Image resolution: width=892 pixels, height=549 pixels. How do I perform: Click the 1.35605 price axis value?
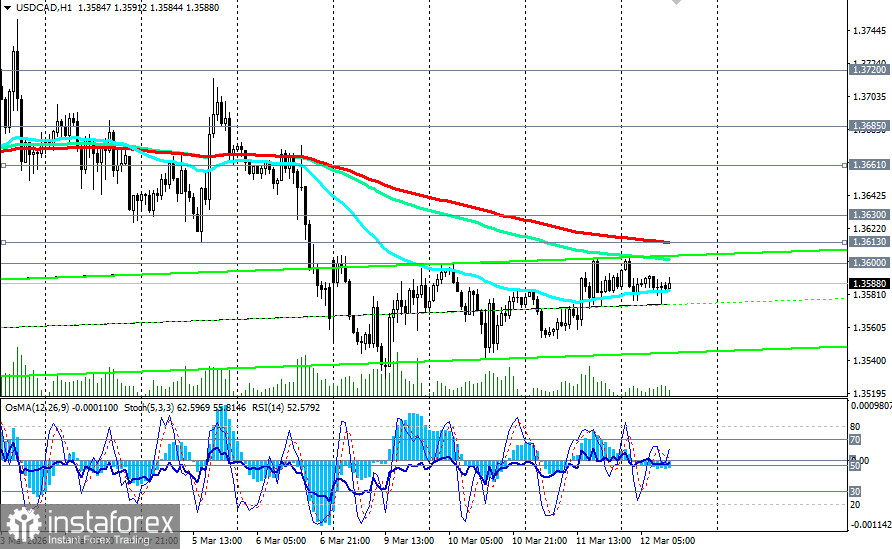870,328
